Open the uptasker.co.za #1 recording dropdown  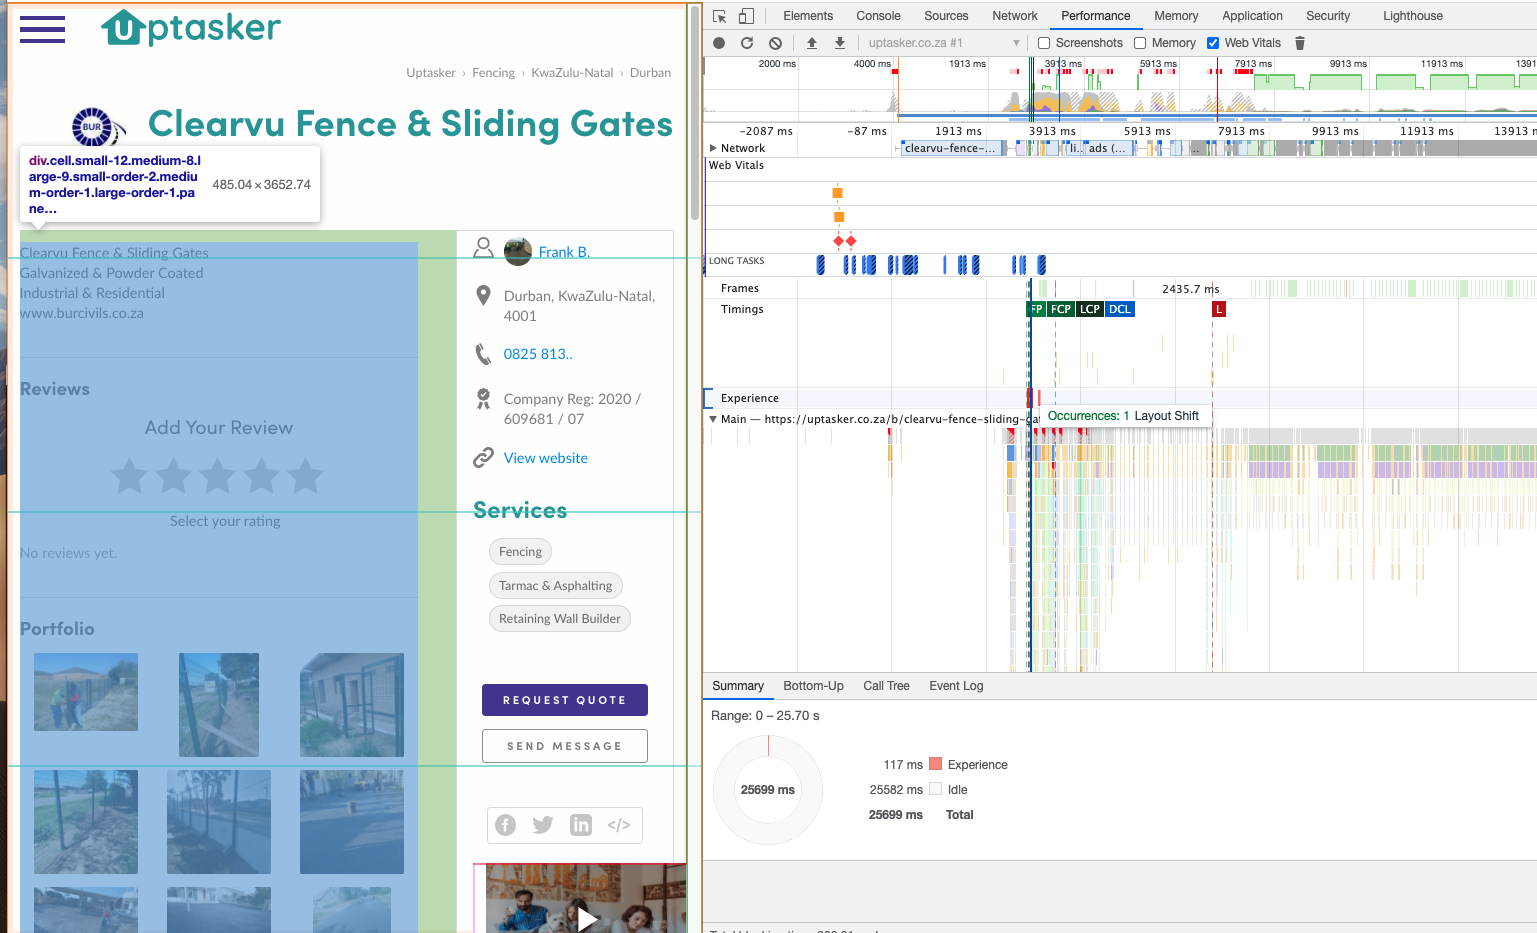click(944, 43)
